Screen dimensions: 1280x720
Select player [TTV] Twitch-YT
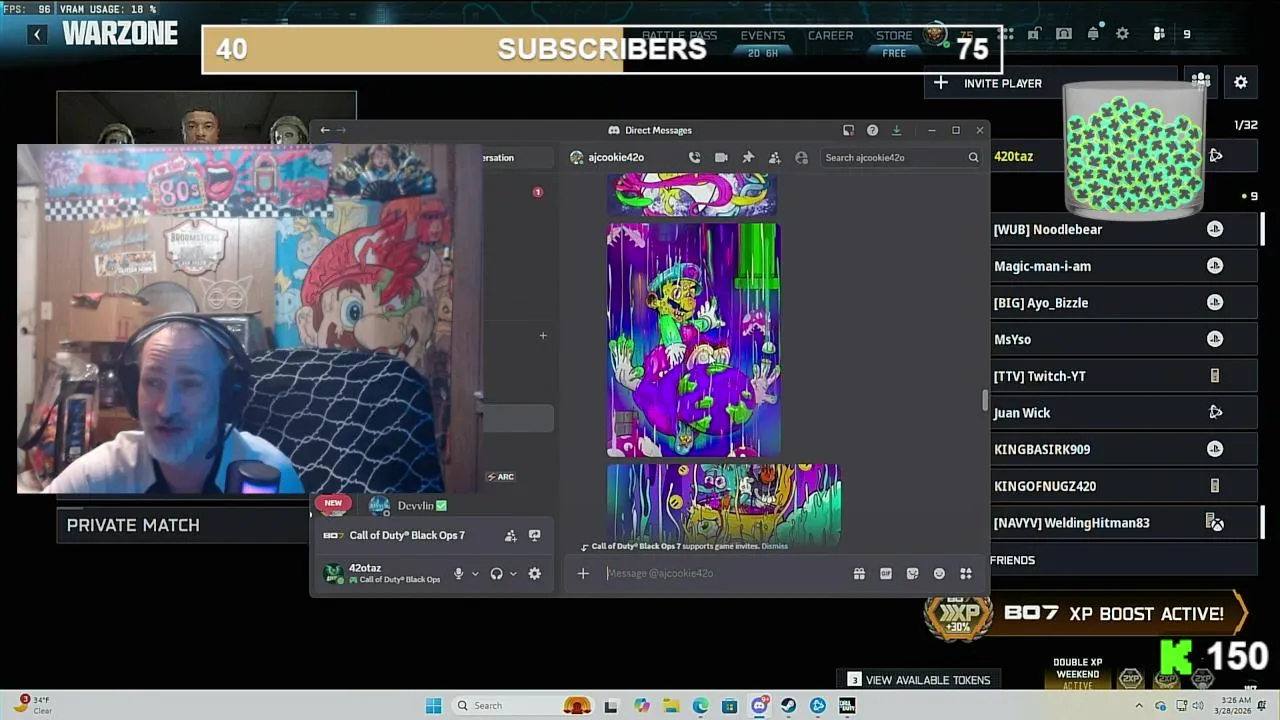click(x=1124, y=376)
